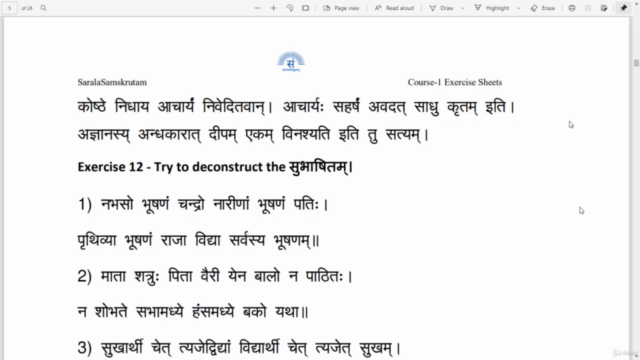The width and height of the screenshot is (640, 360).
Task: Print the PDF document
Action: click(x=572, y=8)
